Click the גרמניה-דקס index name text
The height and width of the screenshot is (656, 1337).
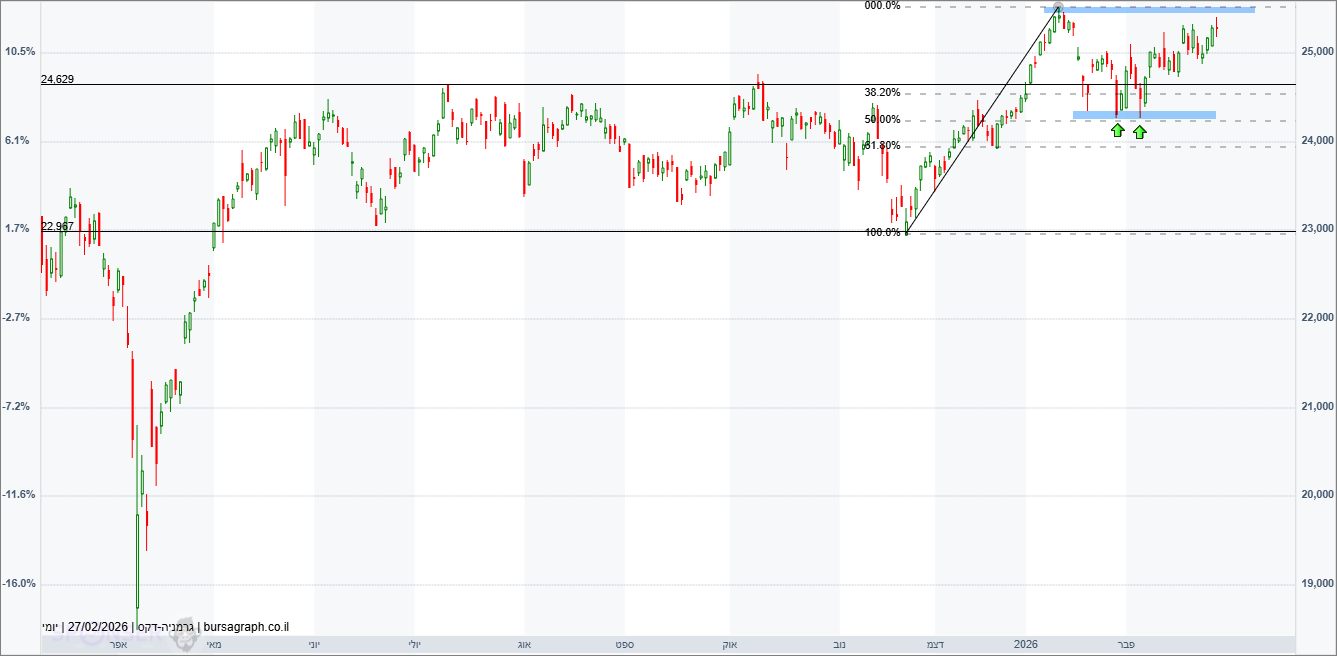(164, 627)
